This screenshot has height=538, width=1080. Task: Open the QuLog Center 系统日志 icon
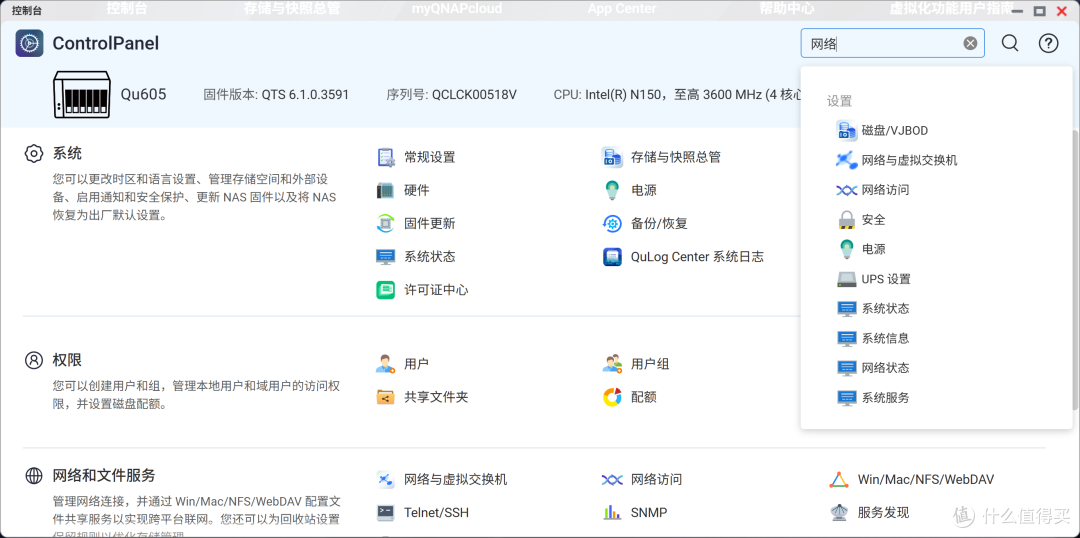tap(612, 257)
